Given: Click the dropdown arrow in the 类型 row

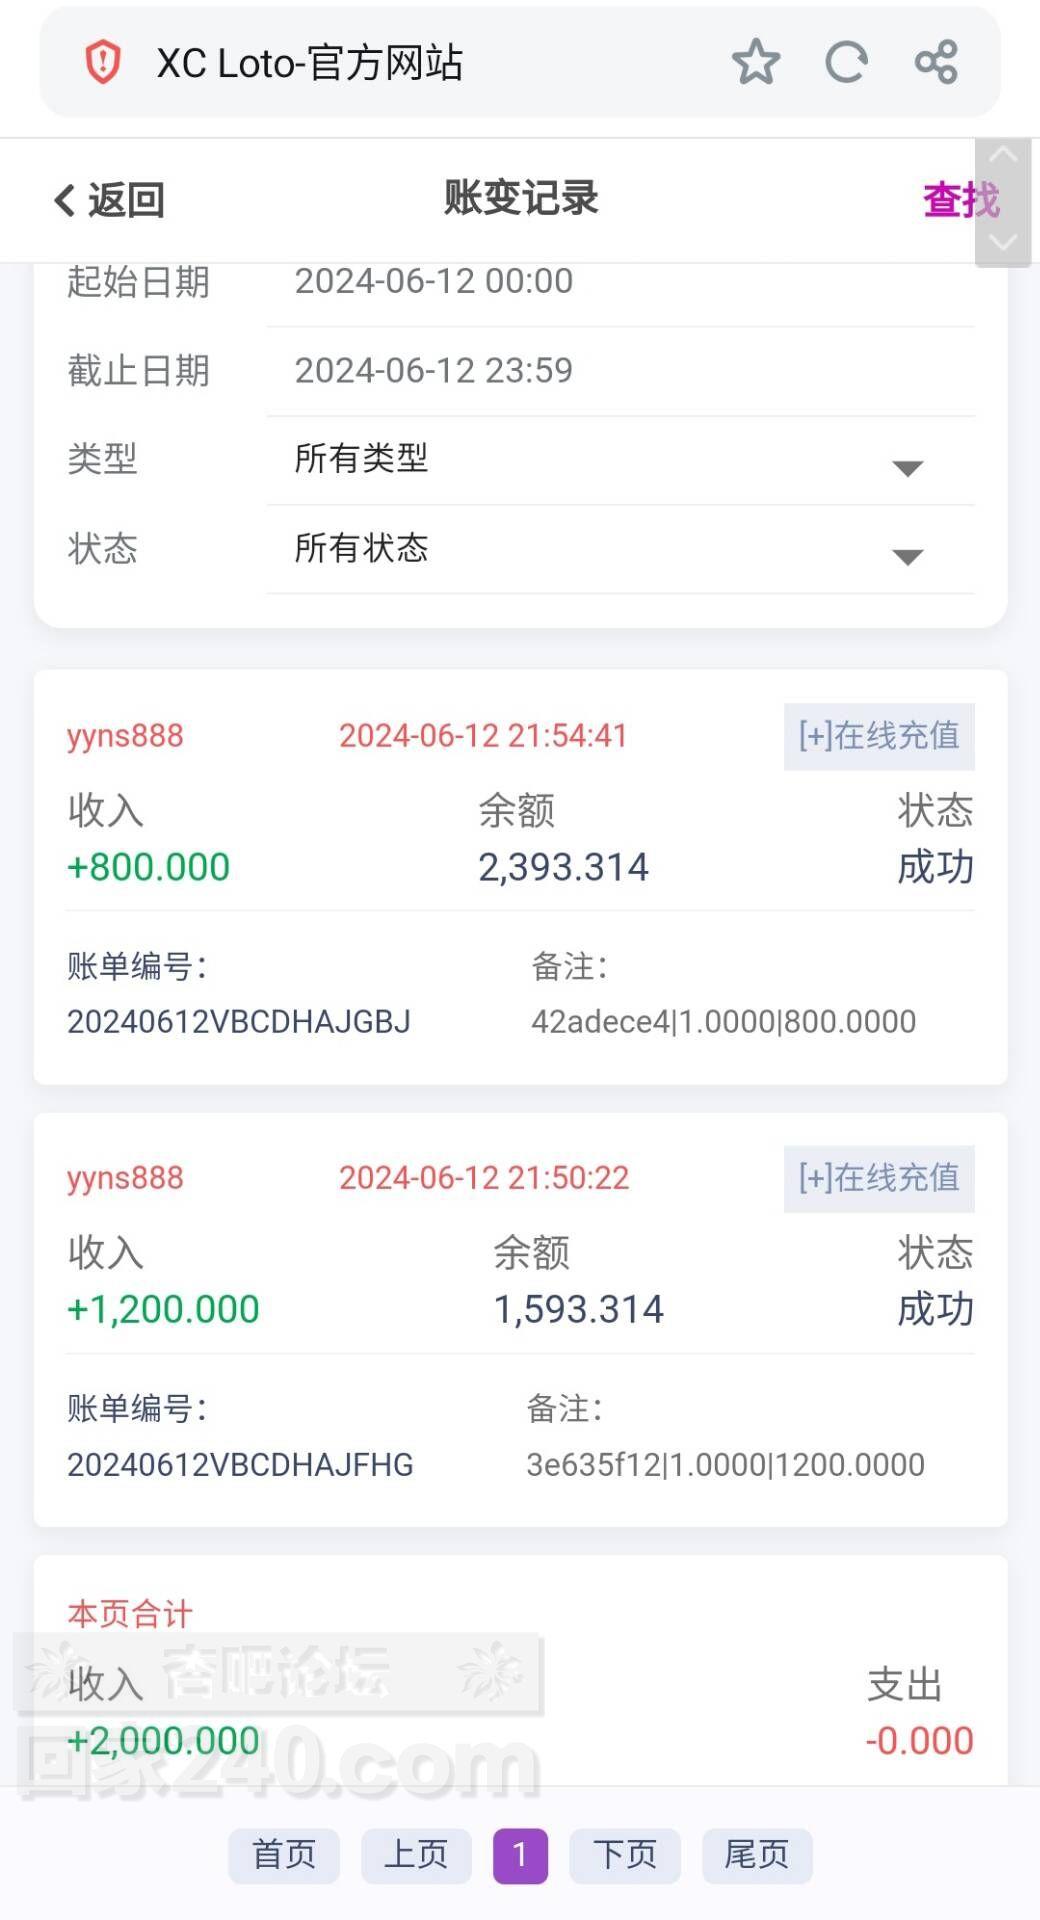Looking at the screenshot, I should pos(907,468).
